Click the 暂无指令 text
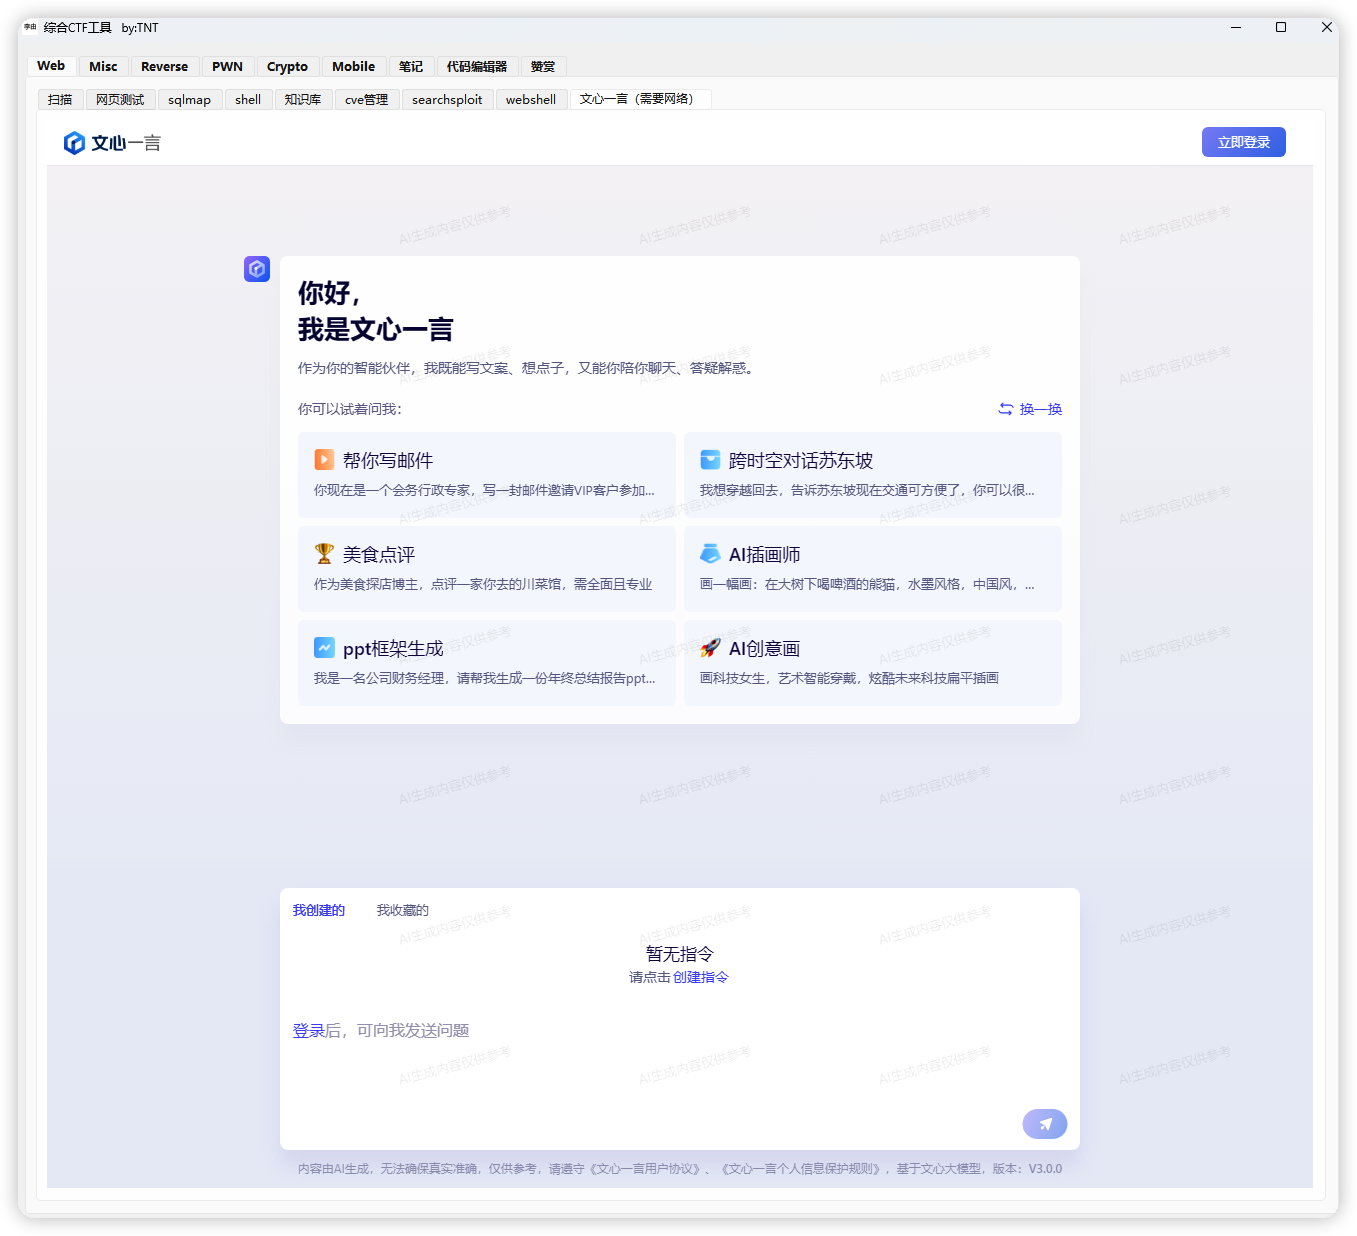Image resolution: width=1357 pixels, height=1236 pixels. coord(680,954)
